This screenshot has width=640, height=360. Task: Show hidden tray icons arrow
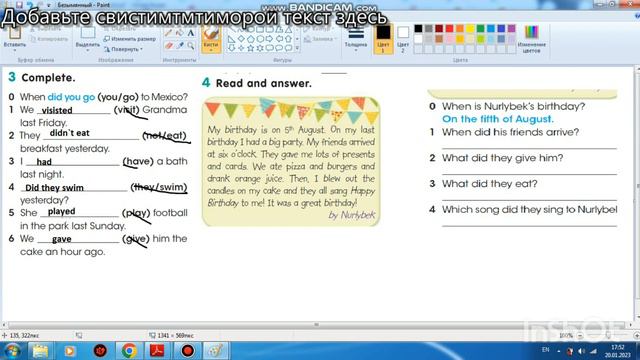(559, 351)
